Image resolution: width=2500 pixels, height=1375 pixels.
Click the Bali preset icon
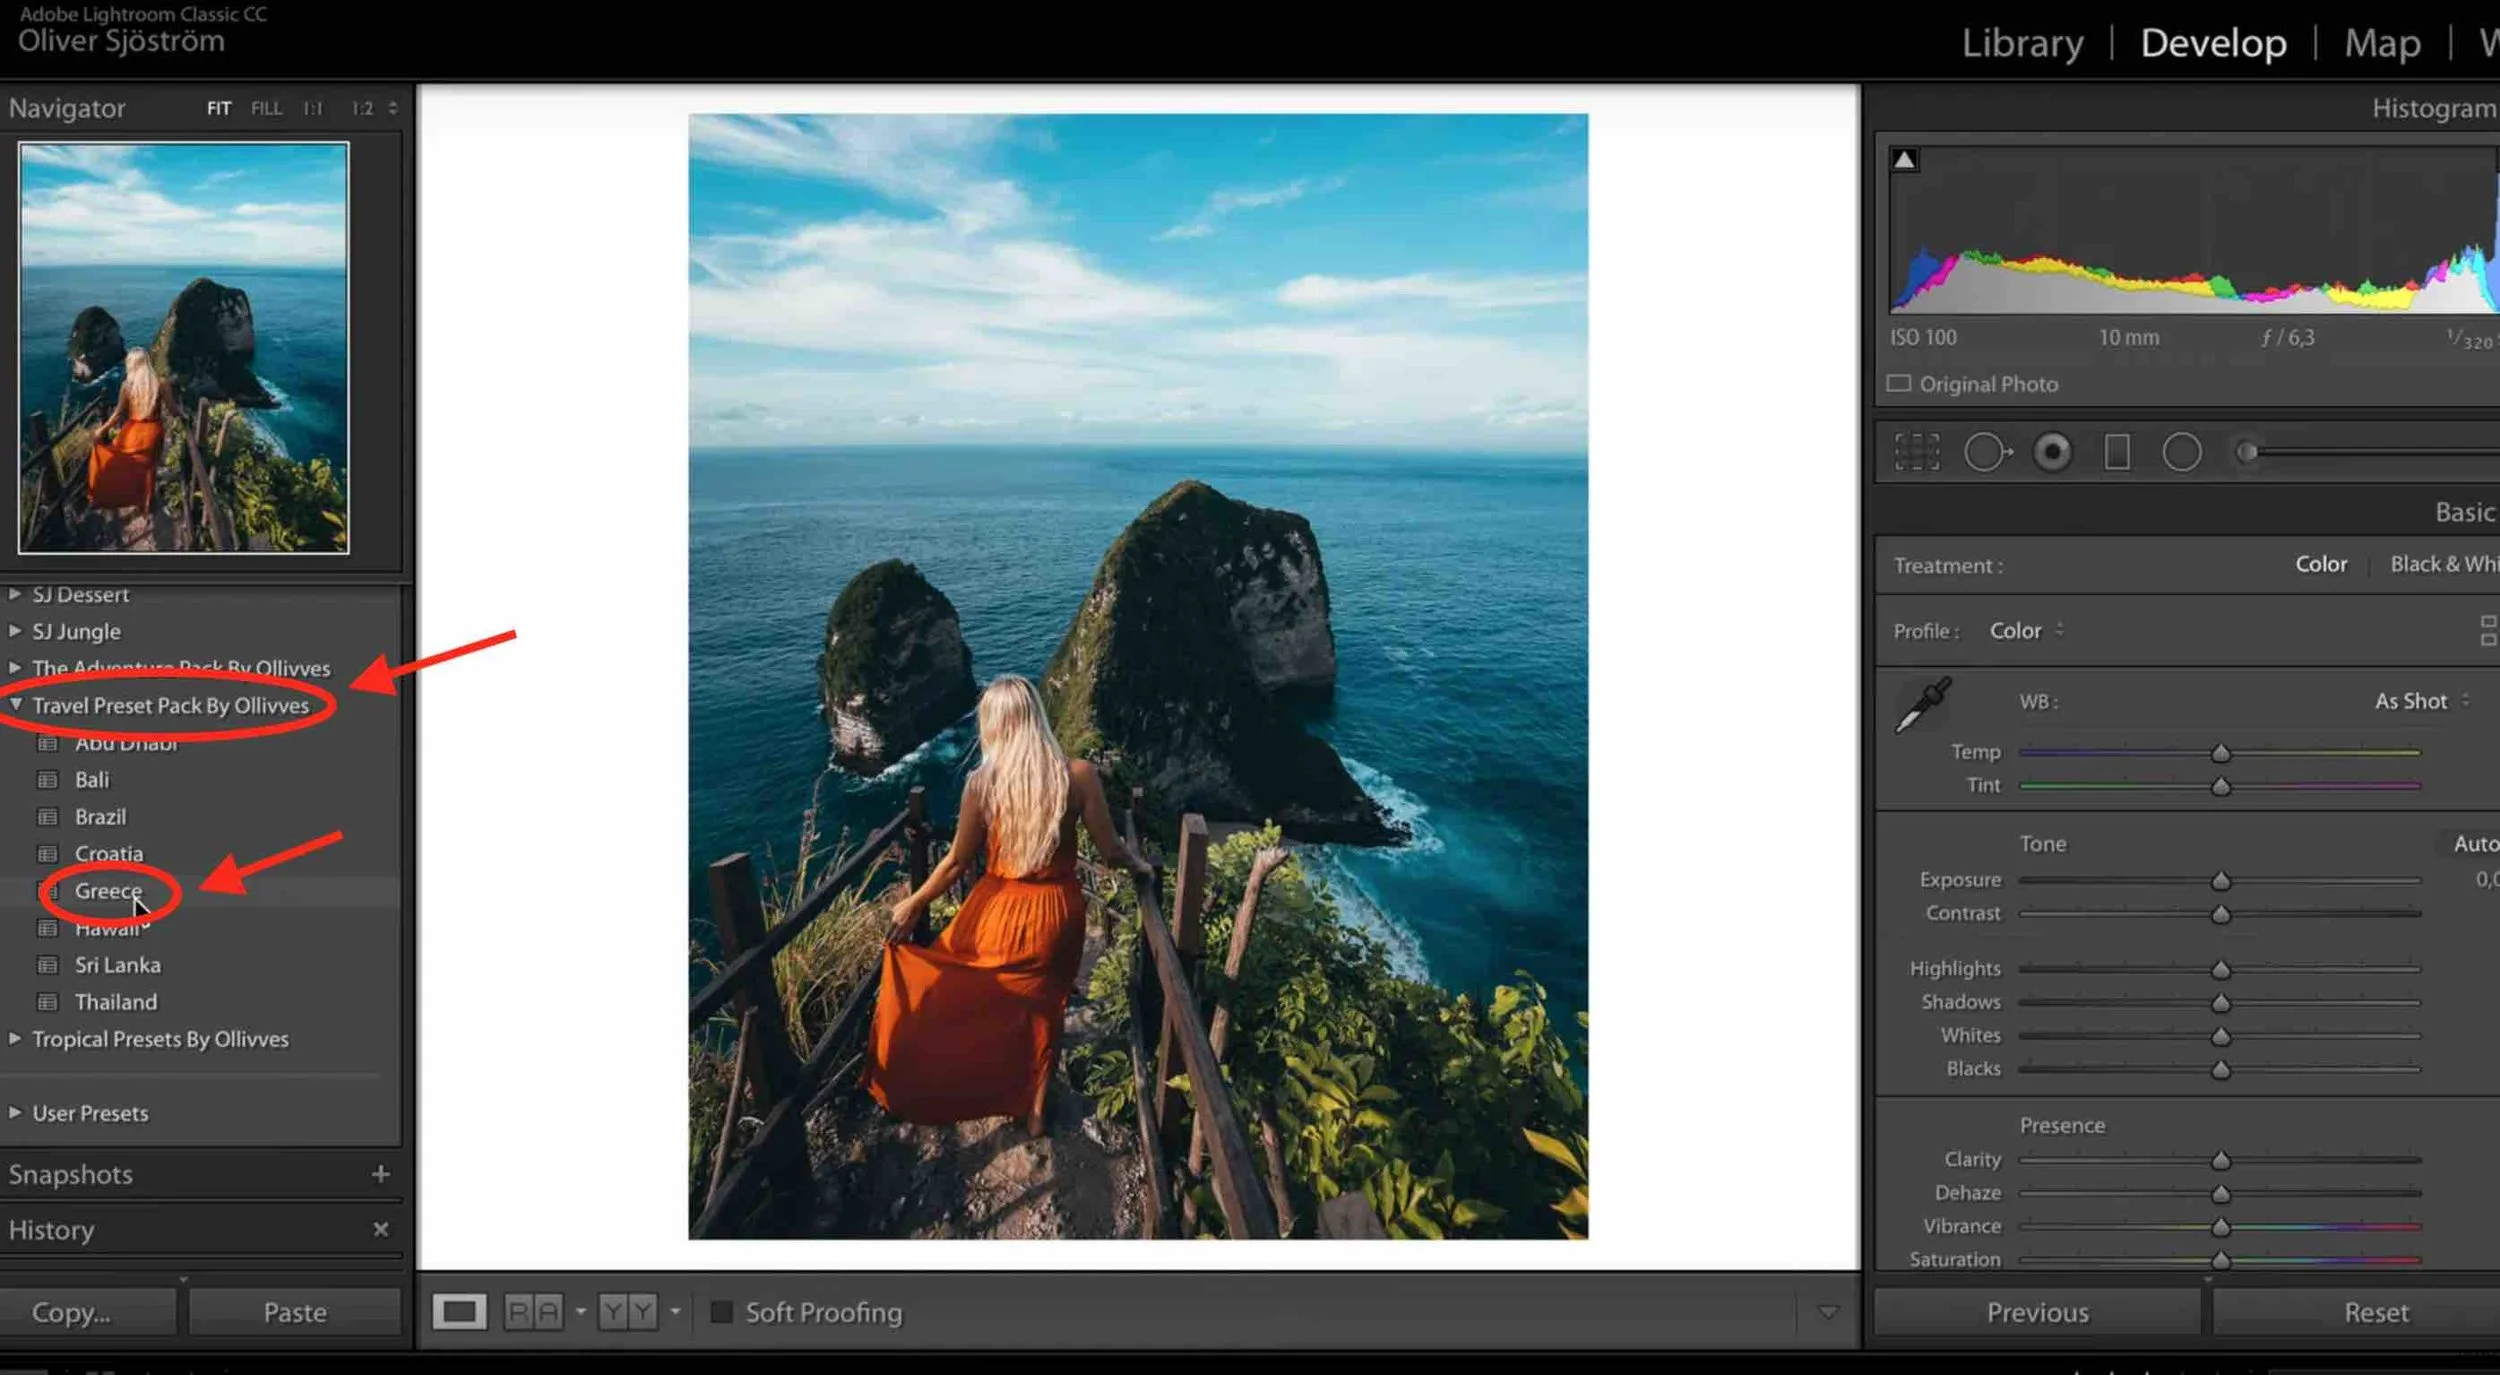pyautogui.click(x=47, y=780)
